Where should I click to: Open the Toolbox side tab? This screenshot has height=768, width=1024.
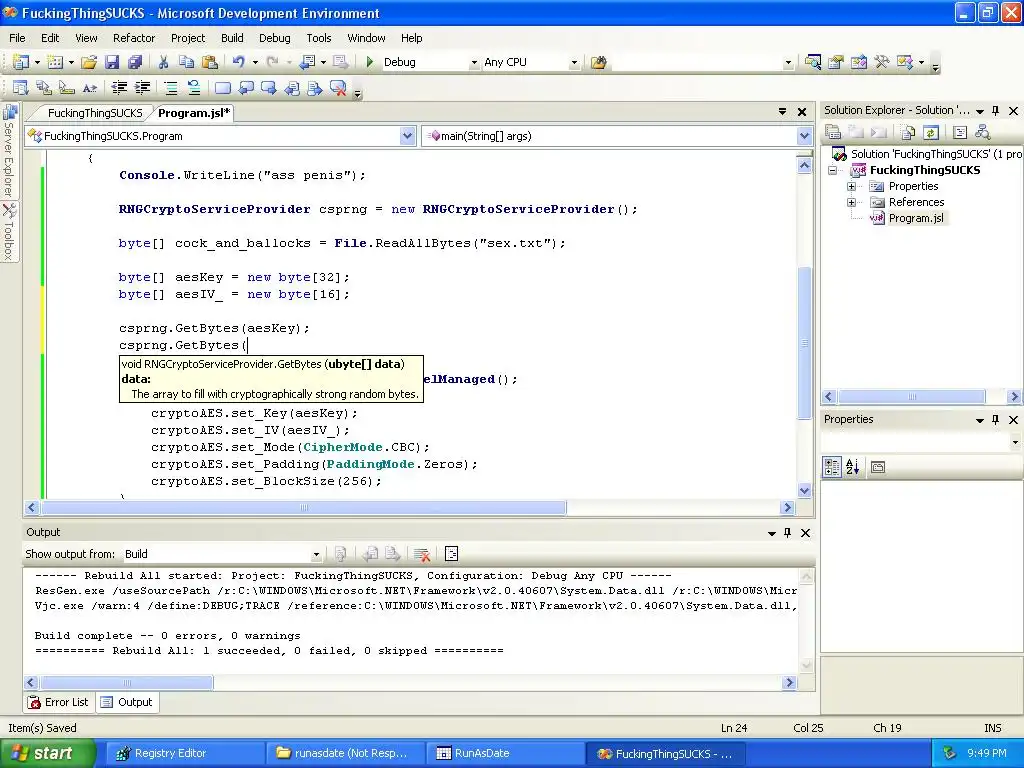(x=8, y=232)
